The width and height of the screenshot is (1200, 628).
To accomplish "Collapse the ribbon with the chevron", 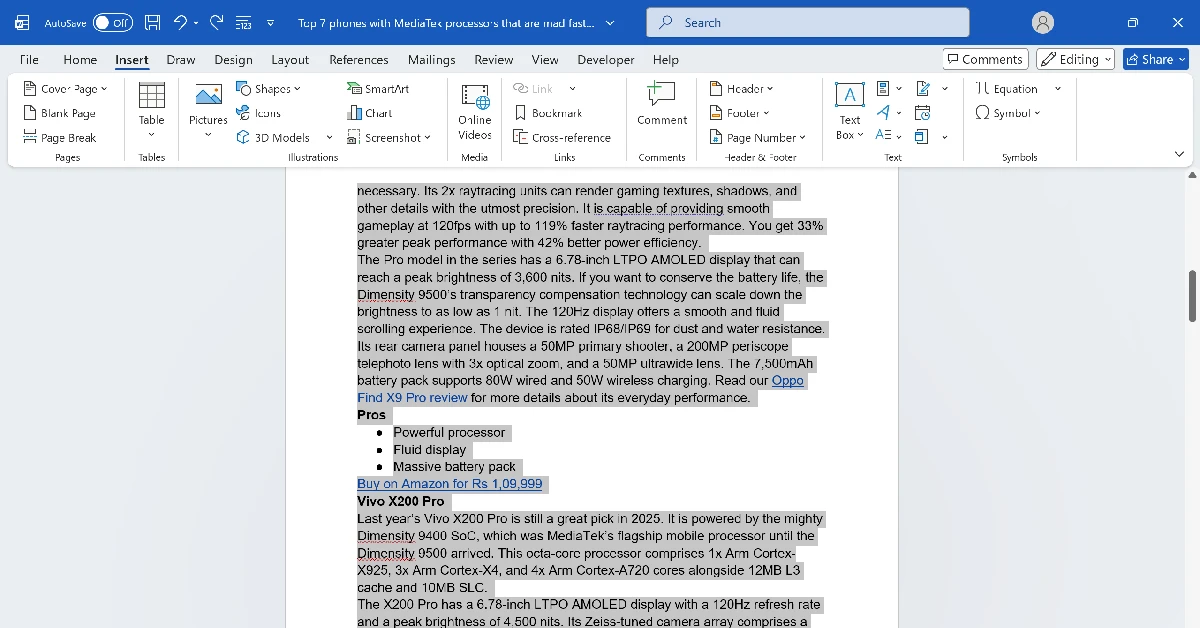I will (1179, 154).
